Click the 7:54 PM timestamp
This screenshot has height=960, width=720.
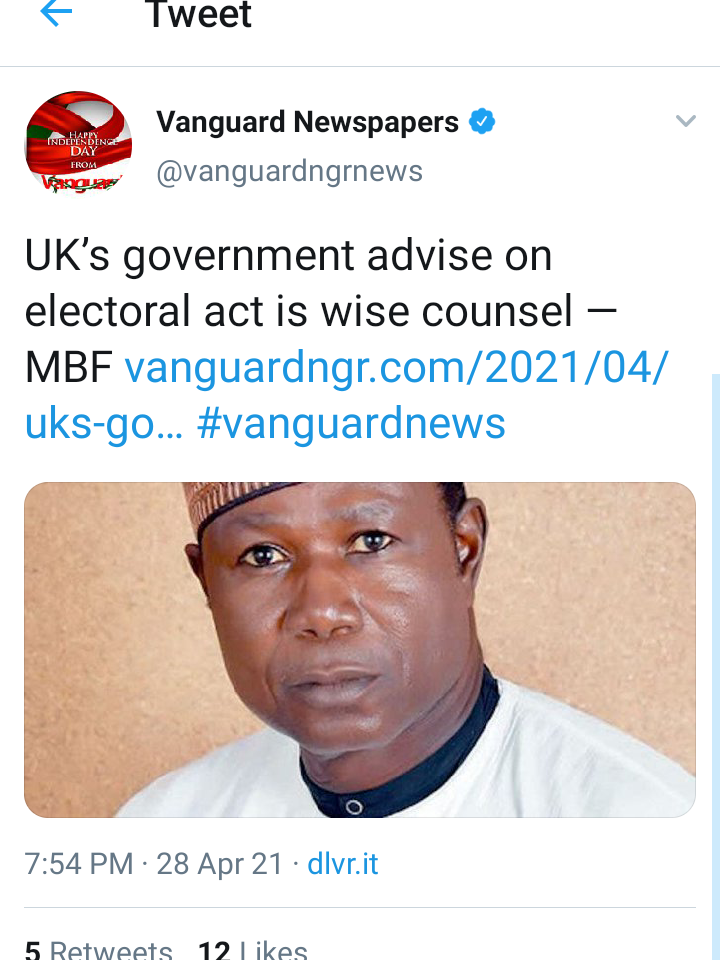point(79,864)
